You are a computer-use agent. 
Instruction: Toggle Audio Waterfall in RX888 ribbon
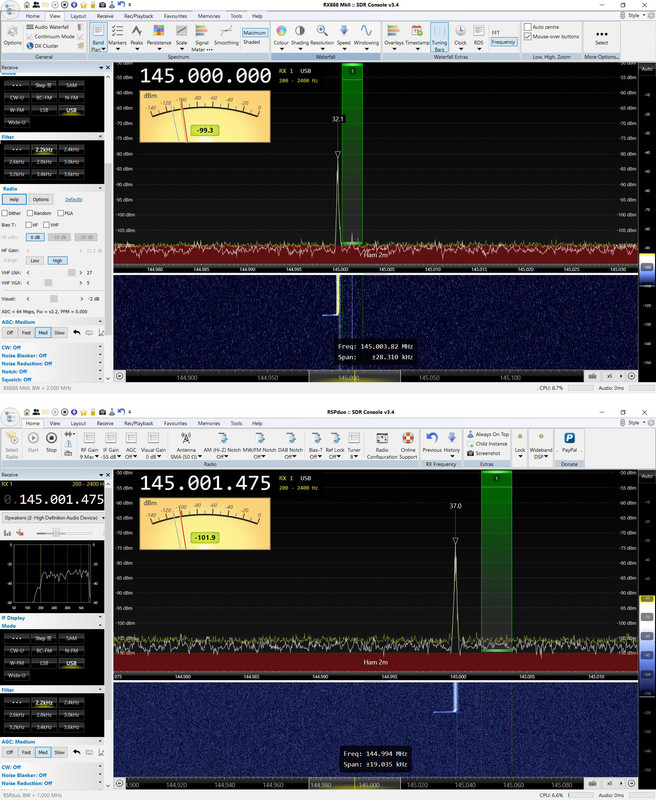(x=47, y=27)
